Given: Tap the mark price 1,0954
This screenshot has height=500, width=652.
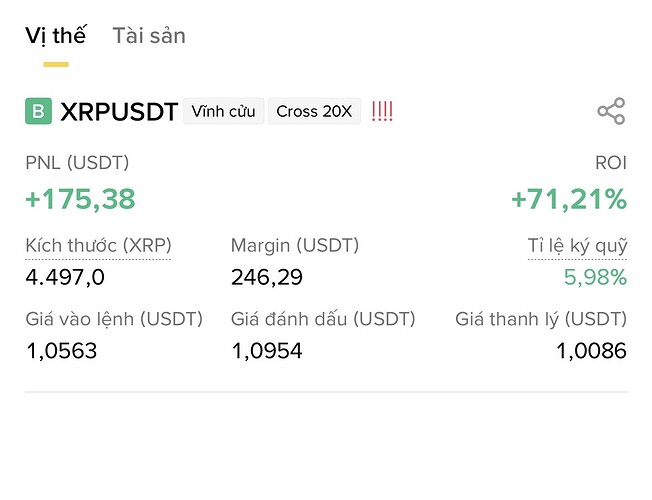Looking at the screenshot, I should pyautogui.click(x=267, y=351).
